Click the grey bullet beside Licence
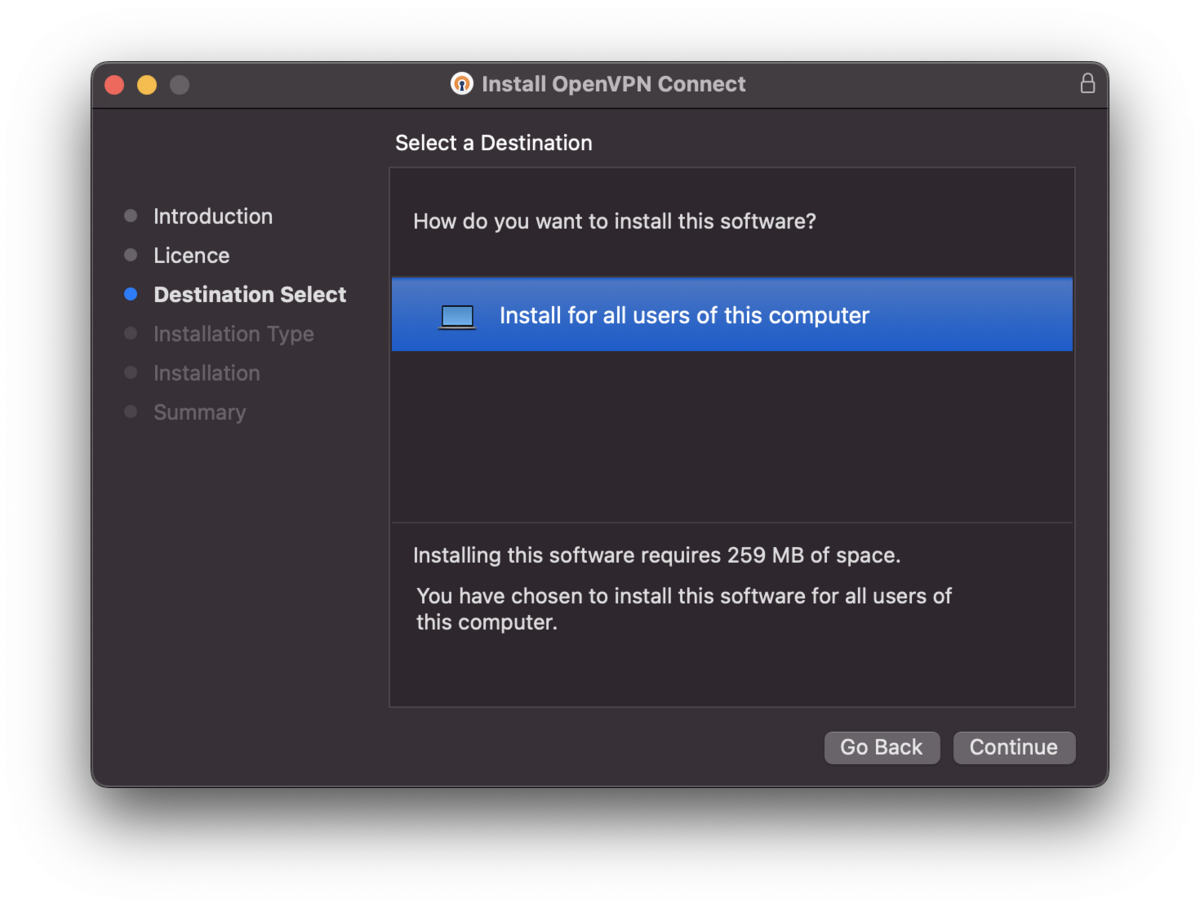Image resolution: width=1200 pixels, height=908 pixels. [130, 255]
